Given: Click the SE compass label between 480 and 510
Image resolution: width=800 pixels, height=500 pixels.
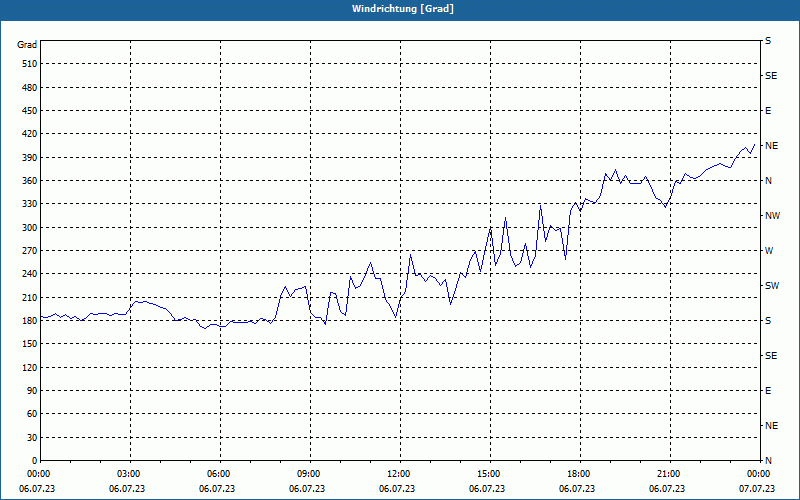Looking at the screenshot, I should (x=771, y=76).
